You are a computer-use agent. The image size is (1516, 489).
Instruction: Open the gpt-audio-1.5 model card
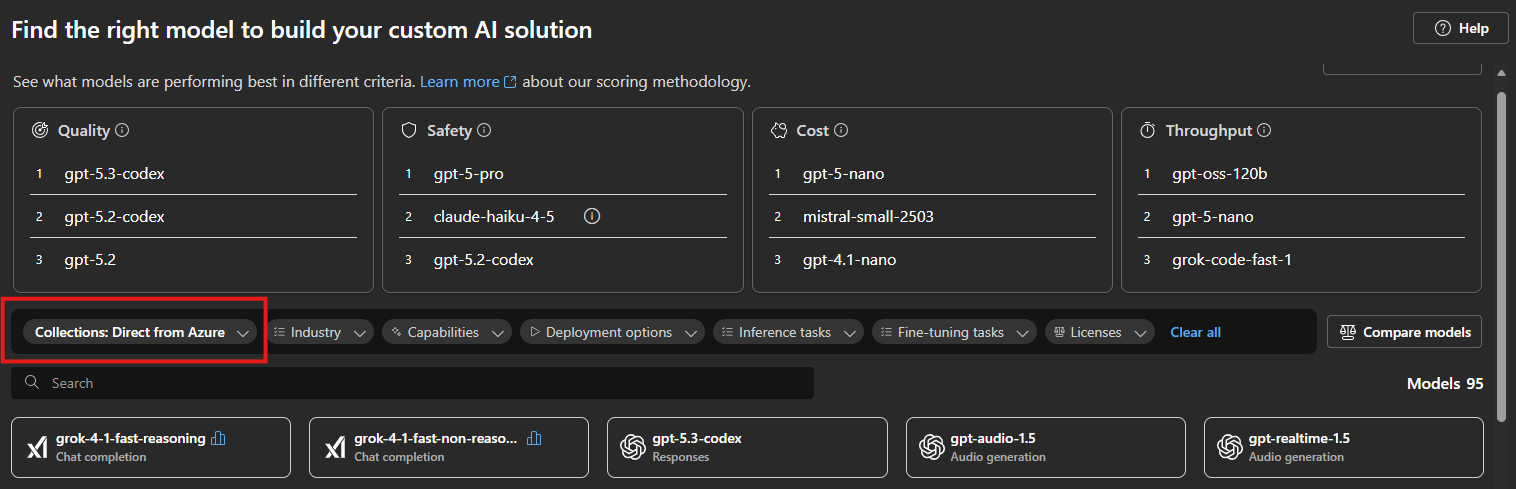[1045, 447]
